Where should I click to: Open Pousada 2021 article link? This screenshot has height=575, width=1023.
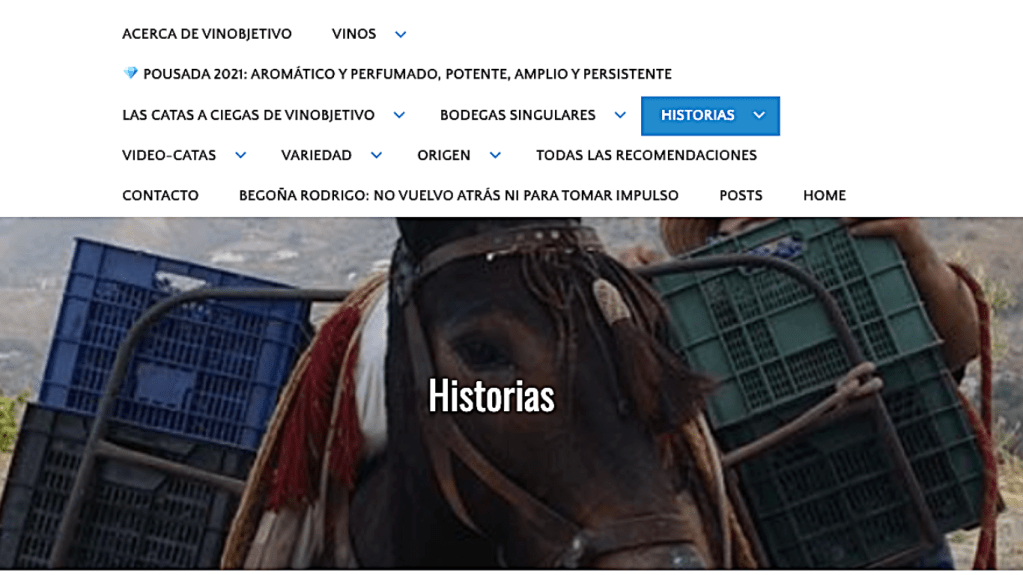click(407, 74)
